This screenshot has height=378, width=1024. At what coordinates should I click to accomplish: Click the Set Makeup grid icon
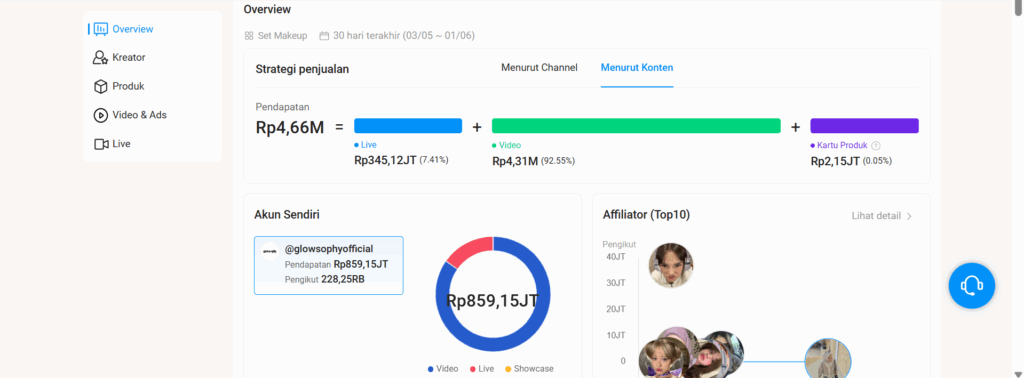point(249,36)
